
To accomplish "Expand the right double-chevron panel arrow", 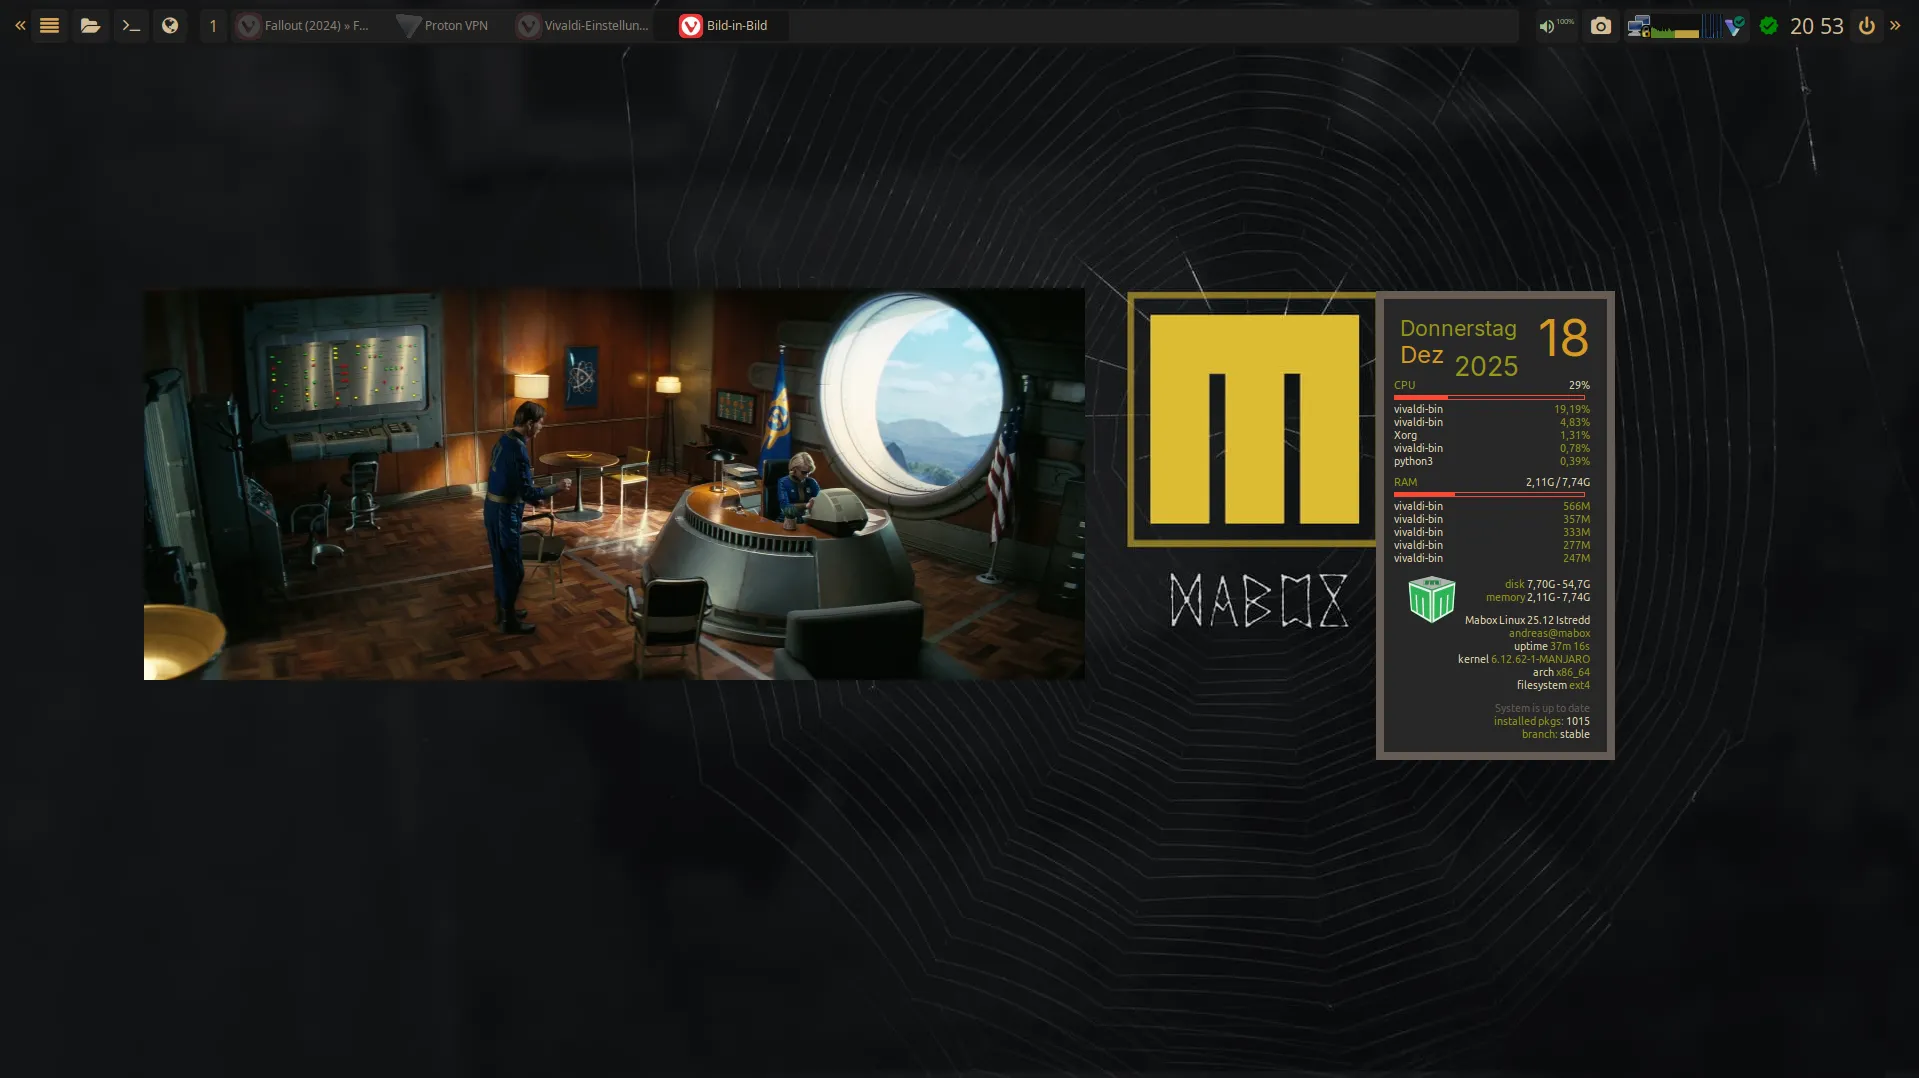I will [1895, 26].
